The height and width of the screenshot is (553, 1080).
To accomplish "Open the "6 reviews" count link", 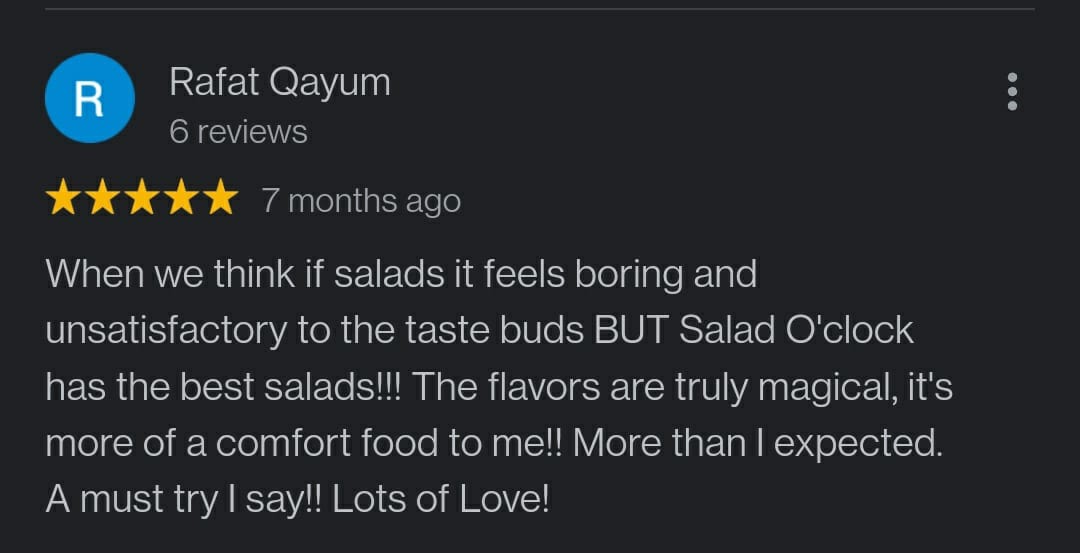I will 238,132.
